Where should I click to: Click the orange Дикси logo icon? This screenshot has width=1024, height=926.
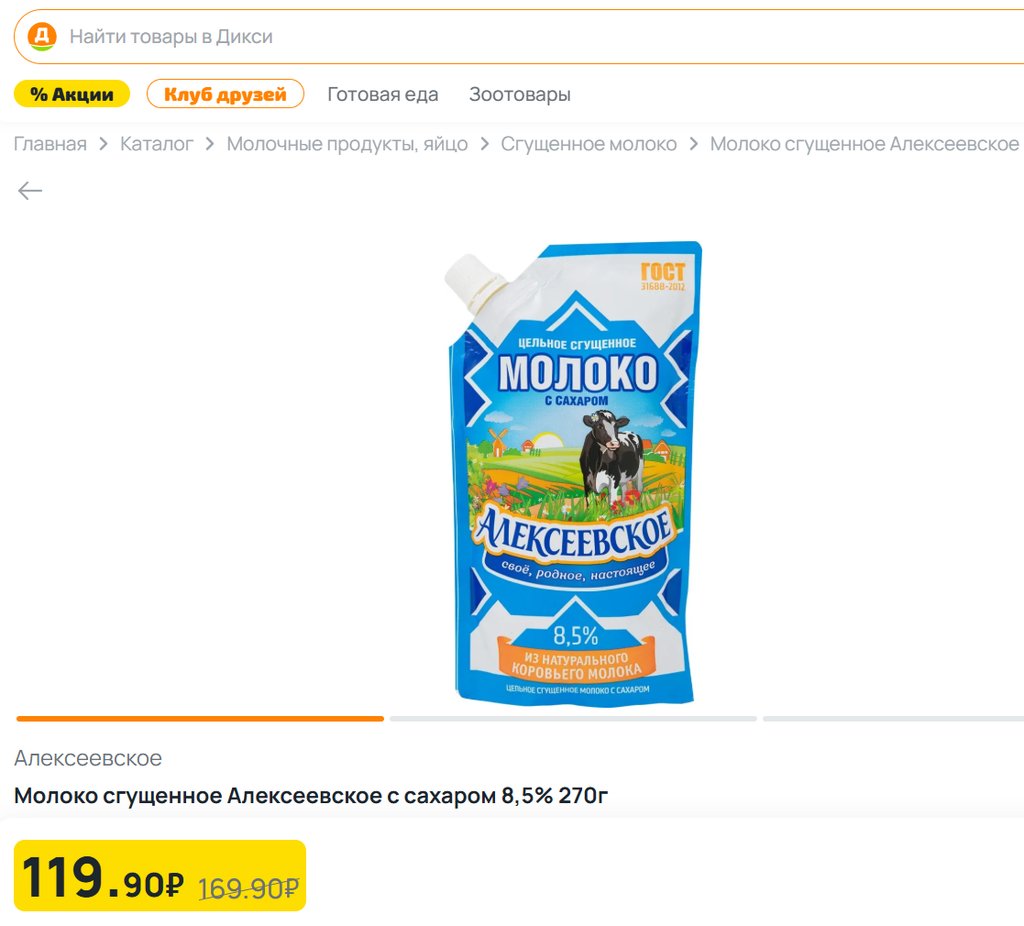[x=42, y=37]
